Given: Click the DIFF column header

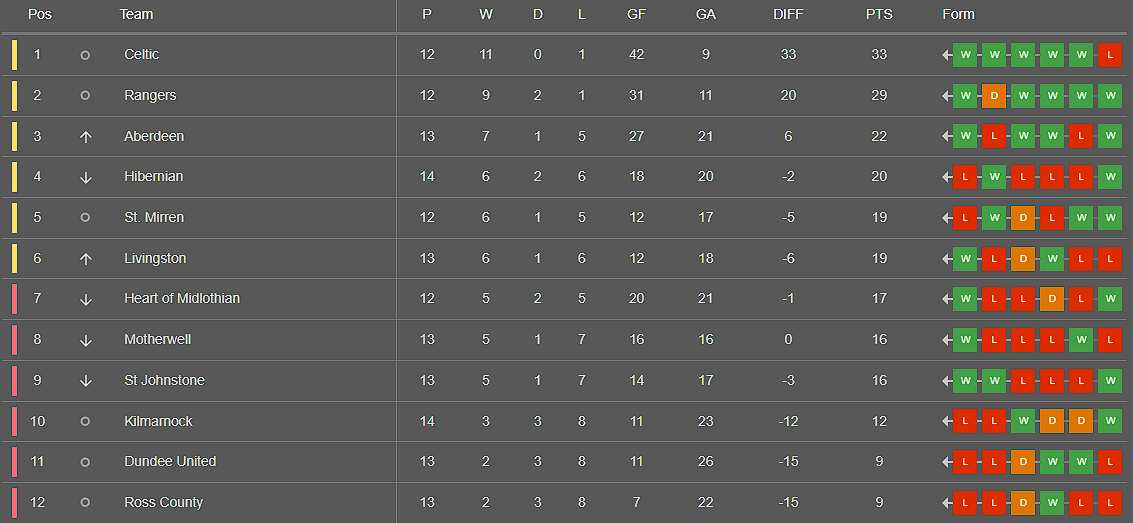Looking at the screenshot, I should (x=788, y=14).
